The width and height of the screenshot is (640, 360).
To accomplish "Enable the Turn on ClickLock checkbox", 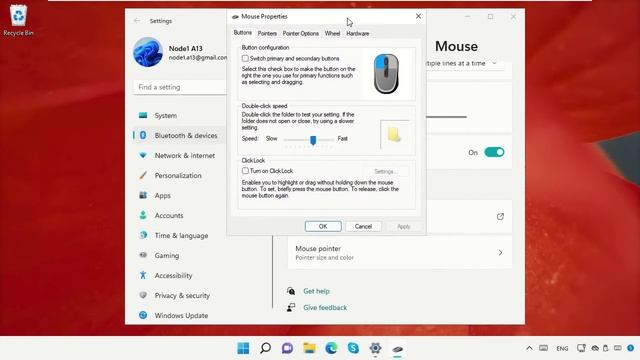I will click(x=245, y=171).
